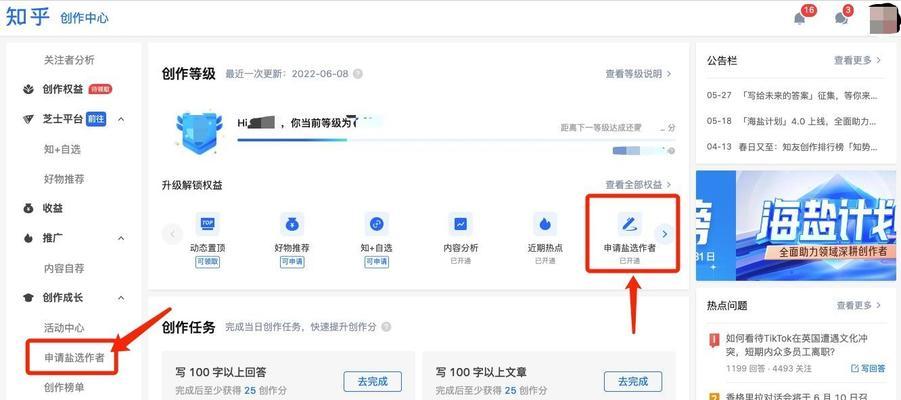Click the 推广 flame icon in the sidebar
The height and width of the screenshot is (400, 901).
(x=28, y=239)
